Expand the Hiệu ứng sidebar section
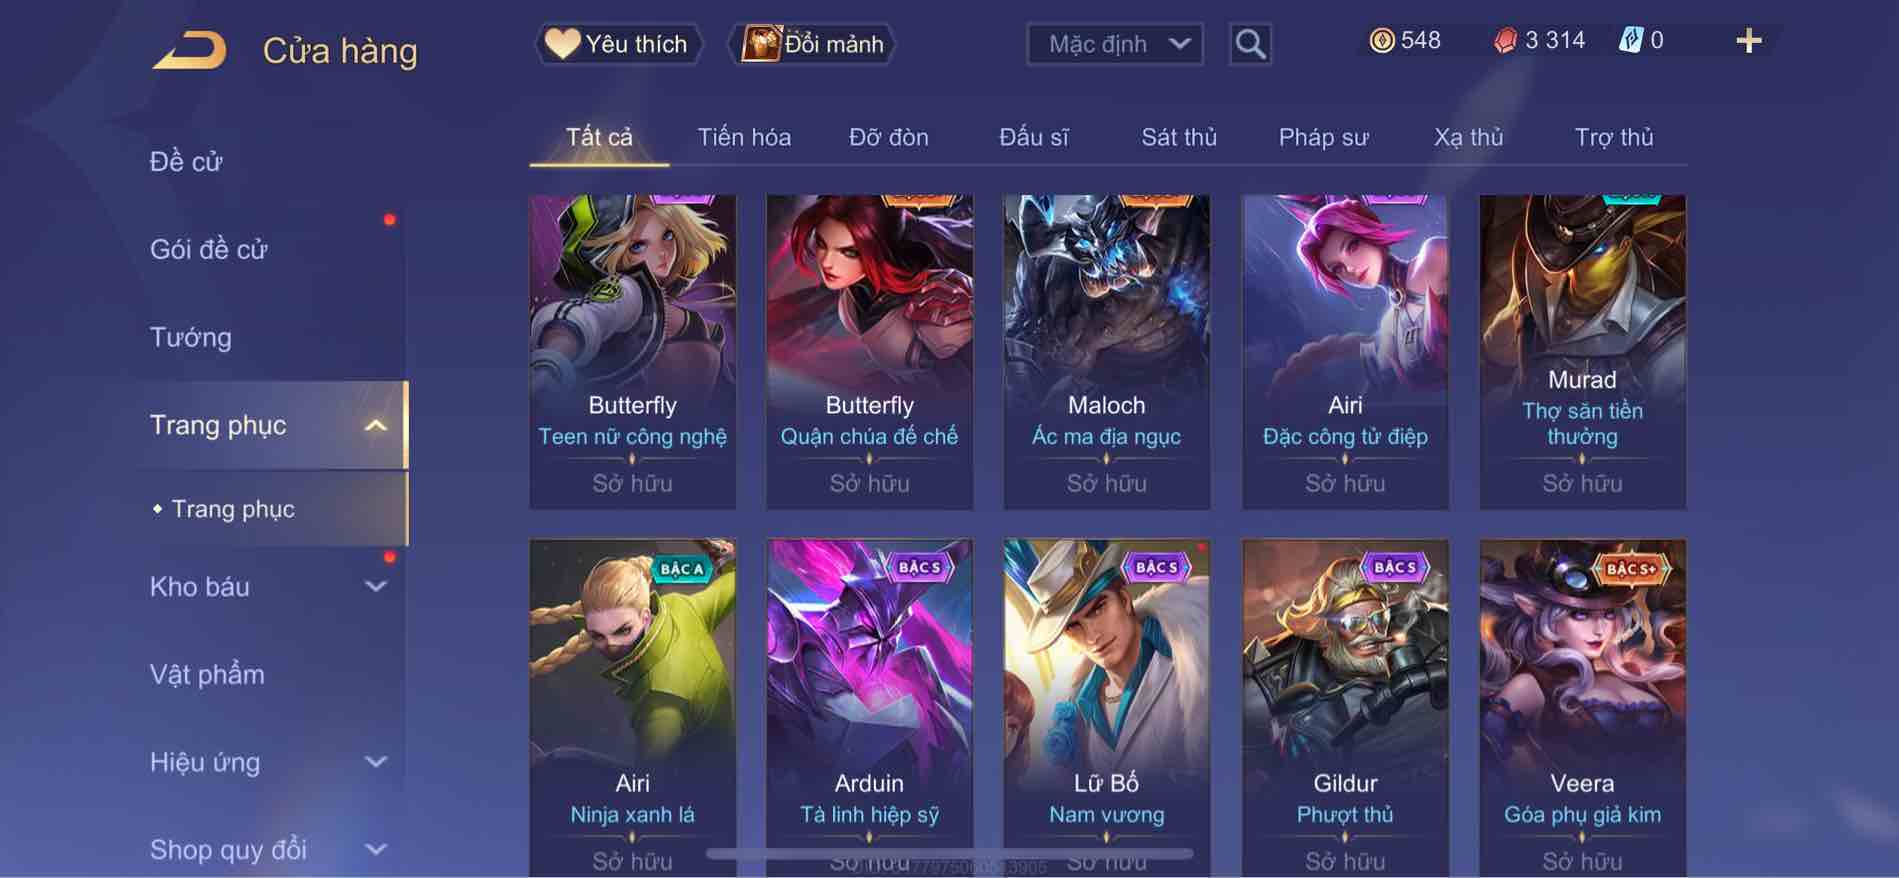 (x=375, y=762)
